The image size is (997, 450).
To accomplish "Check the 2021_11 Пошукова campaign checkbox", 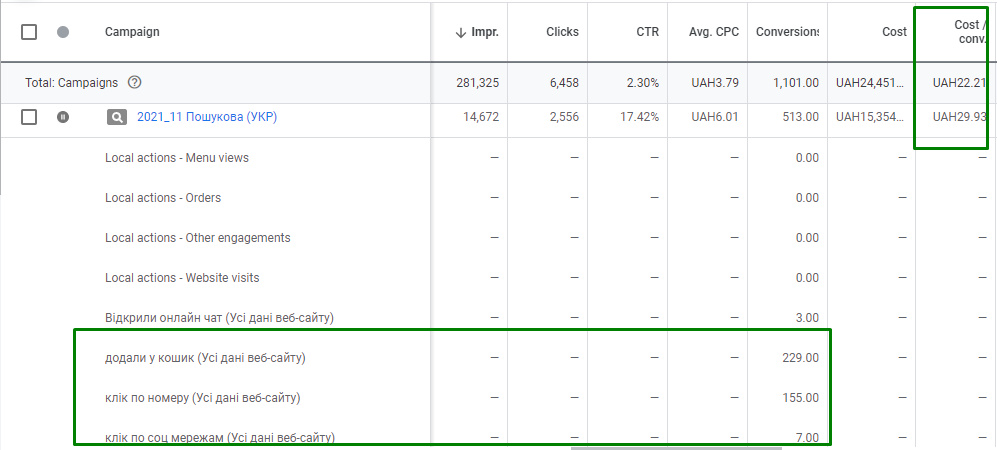I will click(29, 117).
